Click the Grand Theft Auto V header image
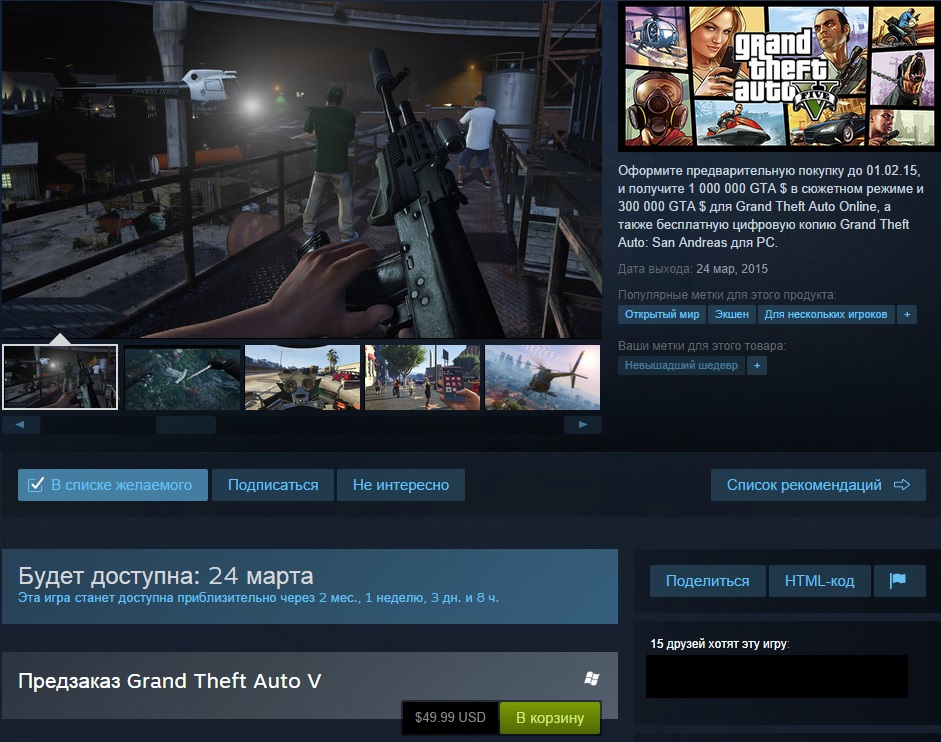 coord(780,76)
